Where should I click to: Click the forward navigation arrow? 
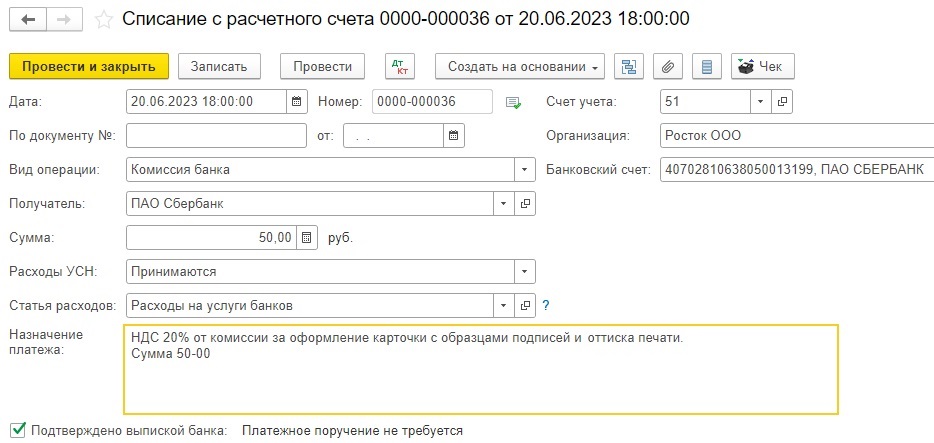click(64, 19)
